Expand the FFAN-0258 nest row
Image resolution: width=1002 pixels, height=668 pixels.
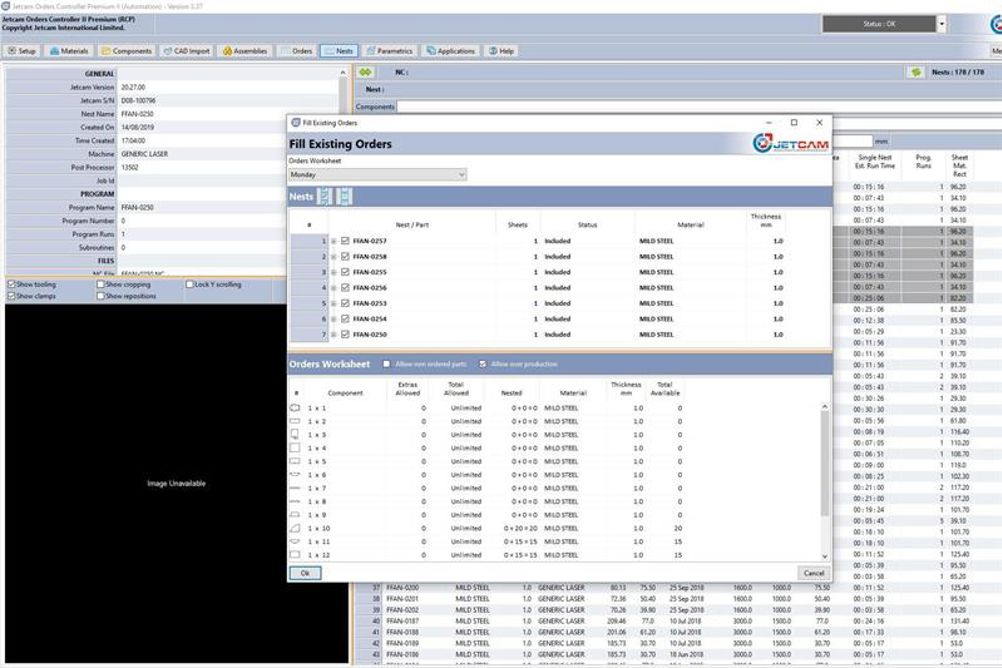[334, 256]
